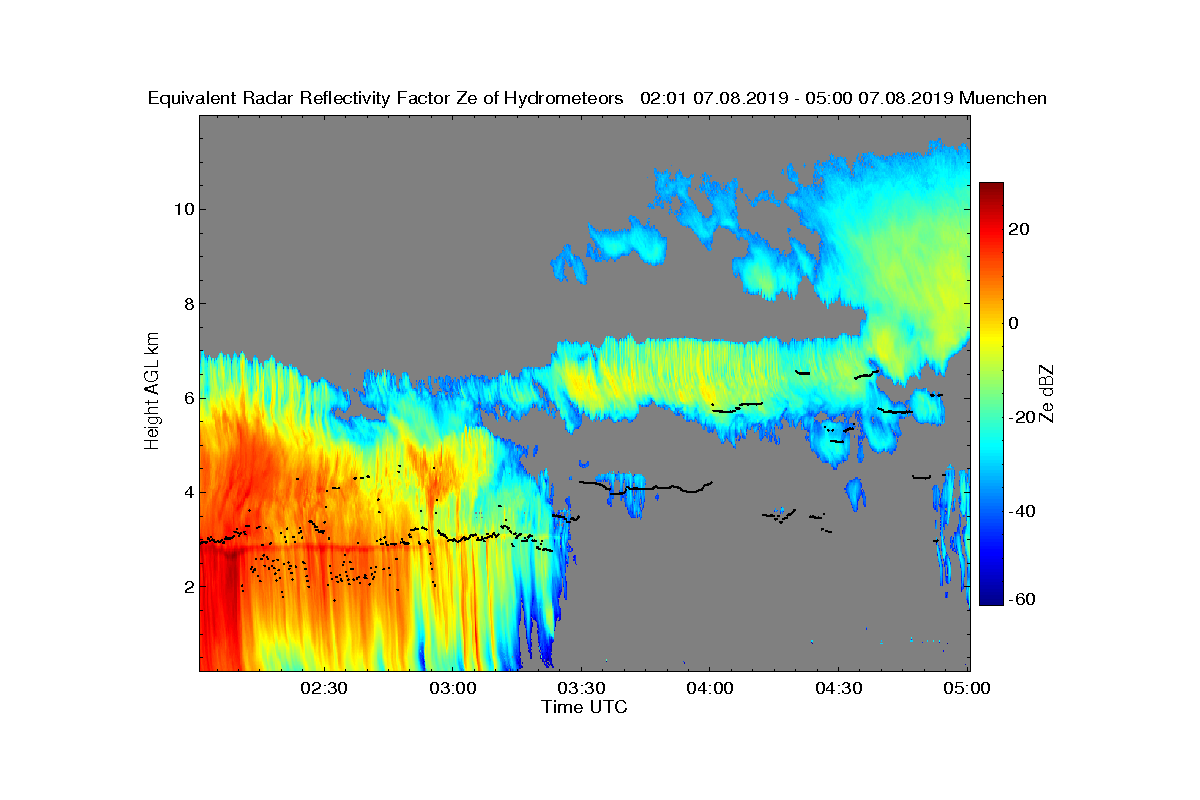
Task: Click the 03:30 time tick label
Action: tap(582, 689)
